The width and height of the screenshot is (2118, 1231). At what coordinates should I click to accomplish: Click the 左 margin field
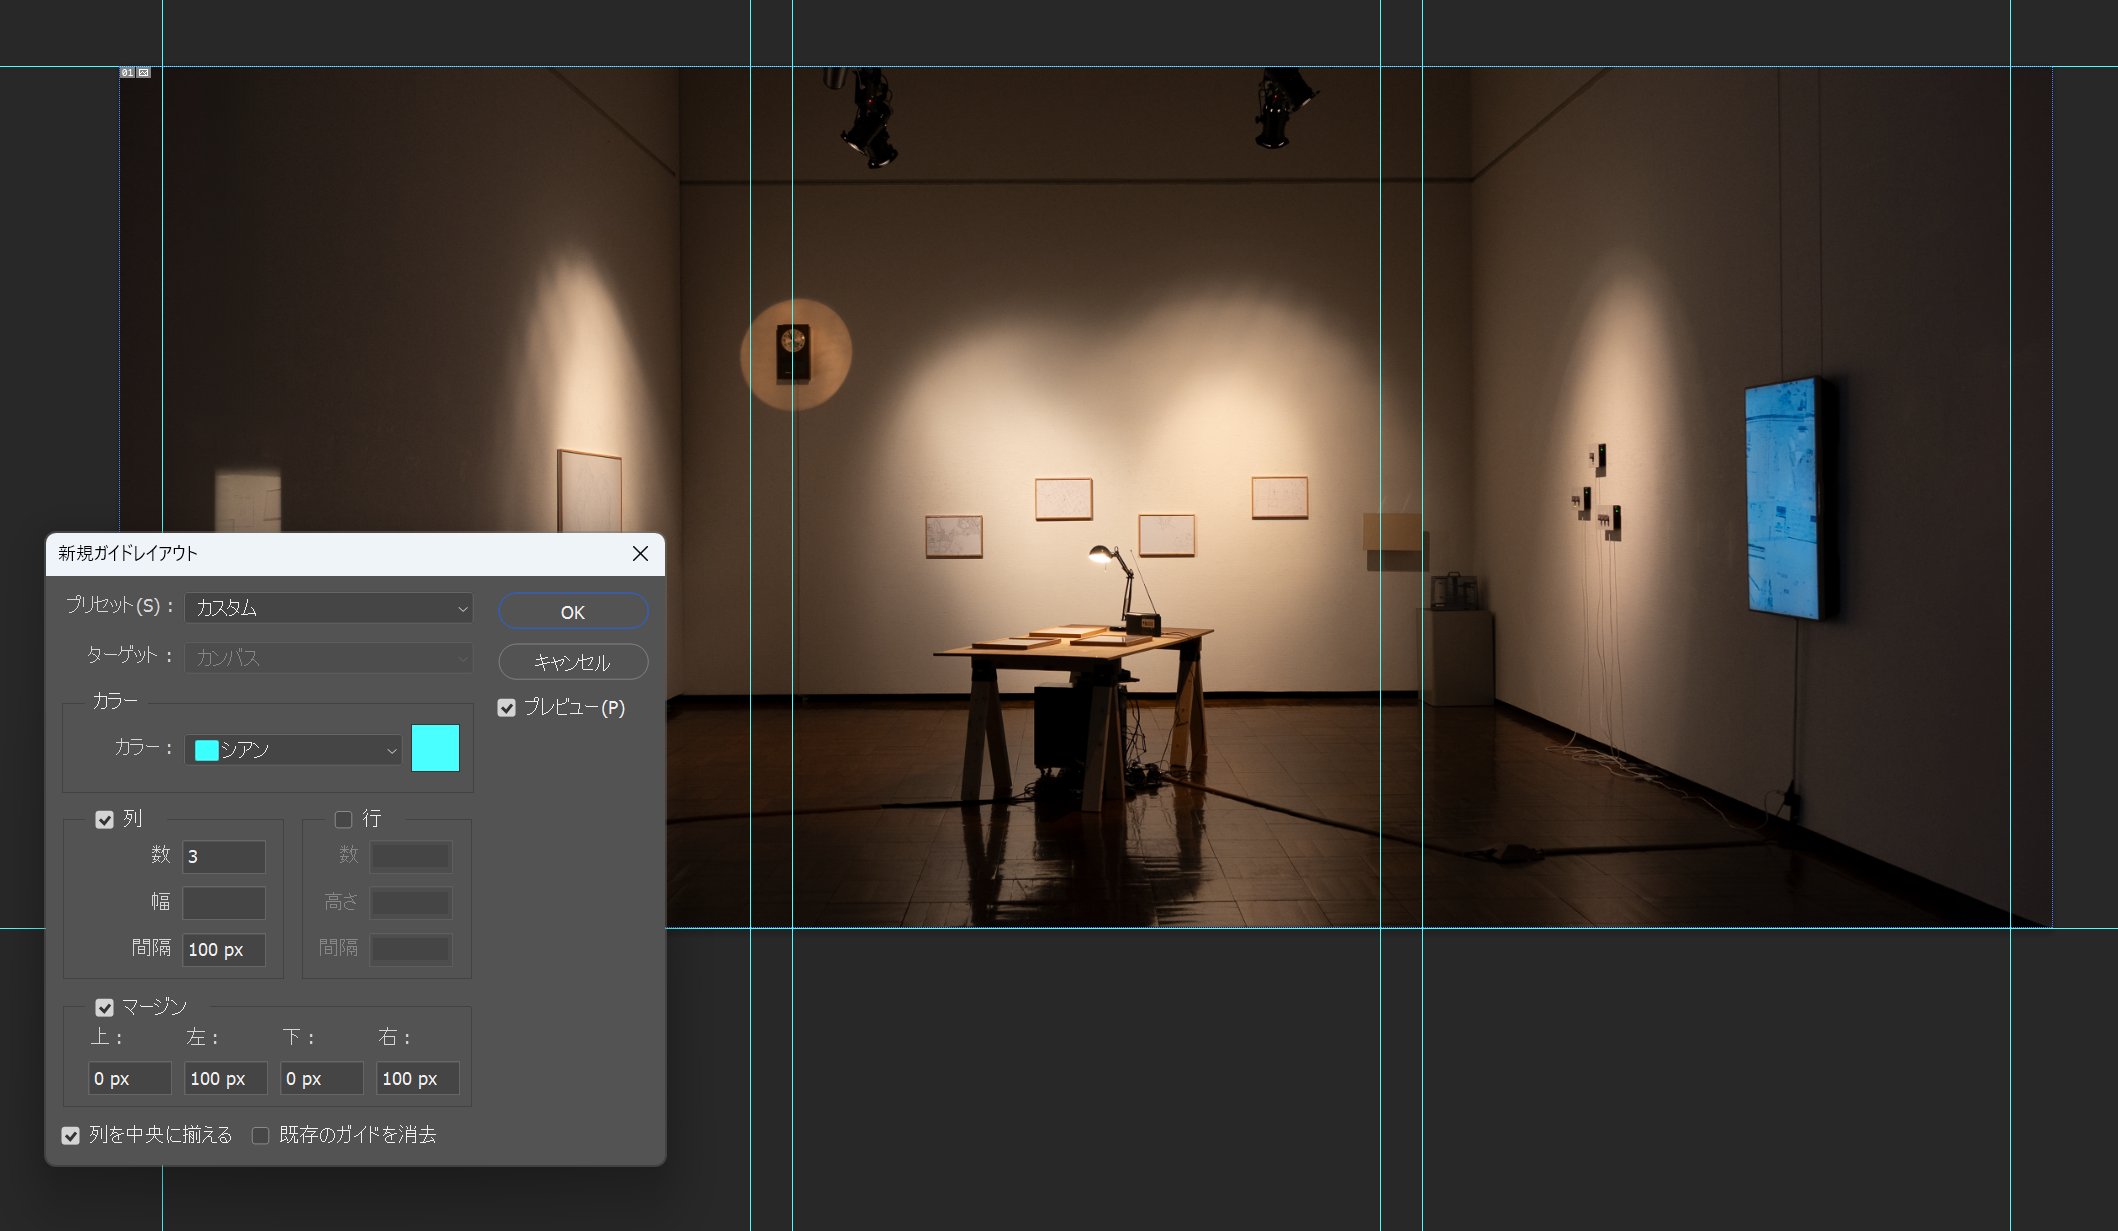(x=226, y=1079)
